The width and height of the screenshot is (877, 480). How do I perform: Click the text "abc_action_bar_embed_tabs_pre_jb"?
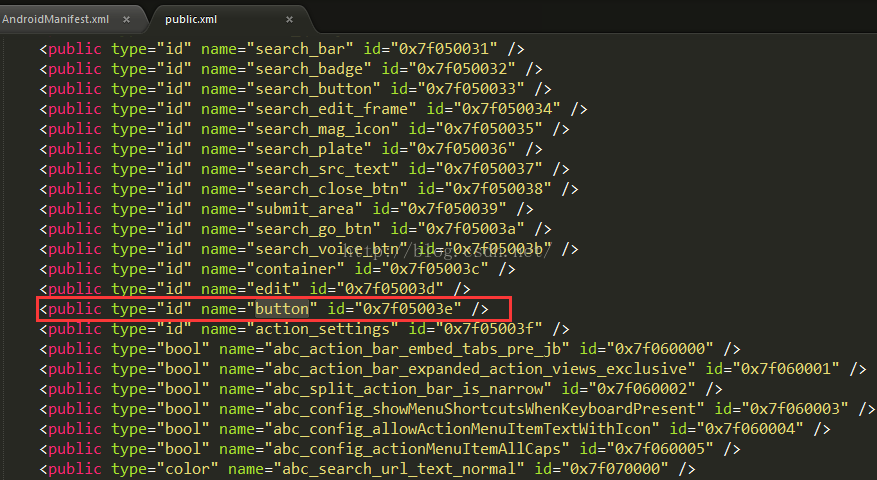pos(417,349)
